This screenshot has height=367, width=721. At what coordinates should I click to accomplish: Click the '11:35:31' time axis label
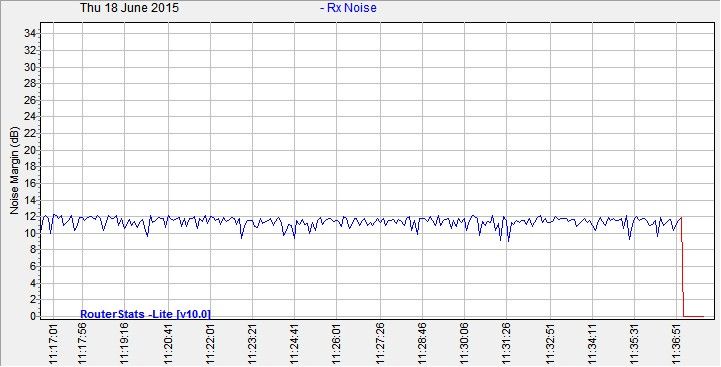point(635,343)
